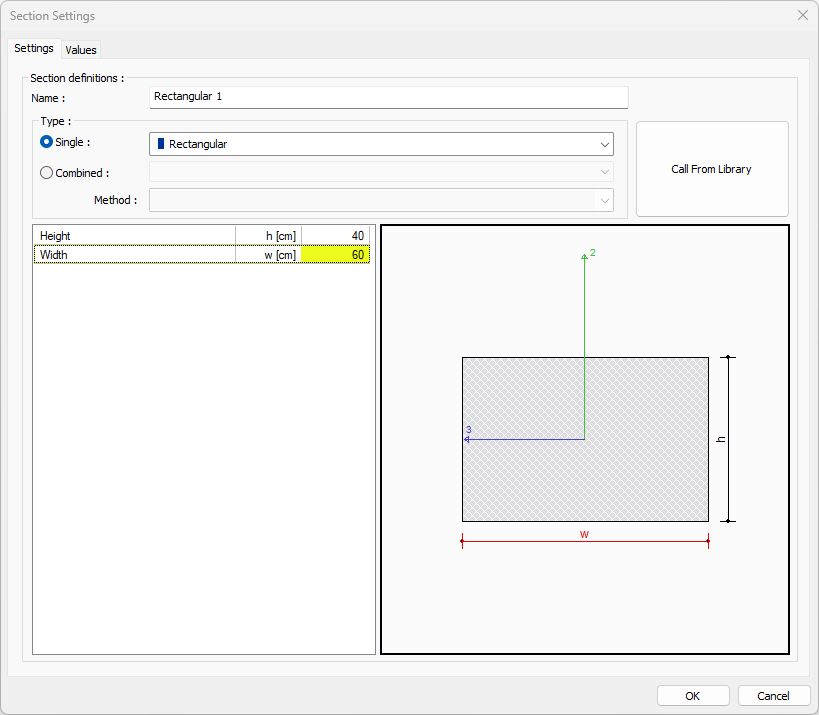This screenshot has width=819, height=715.
Task: Click Cancel to discard changes
Action: (773, 696)
